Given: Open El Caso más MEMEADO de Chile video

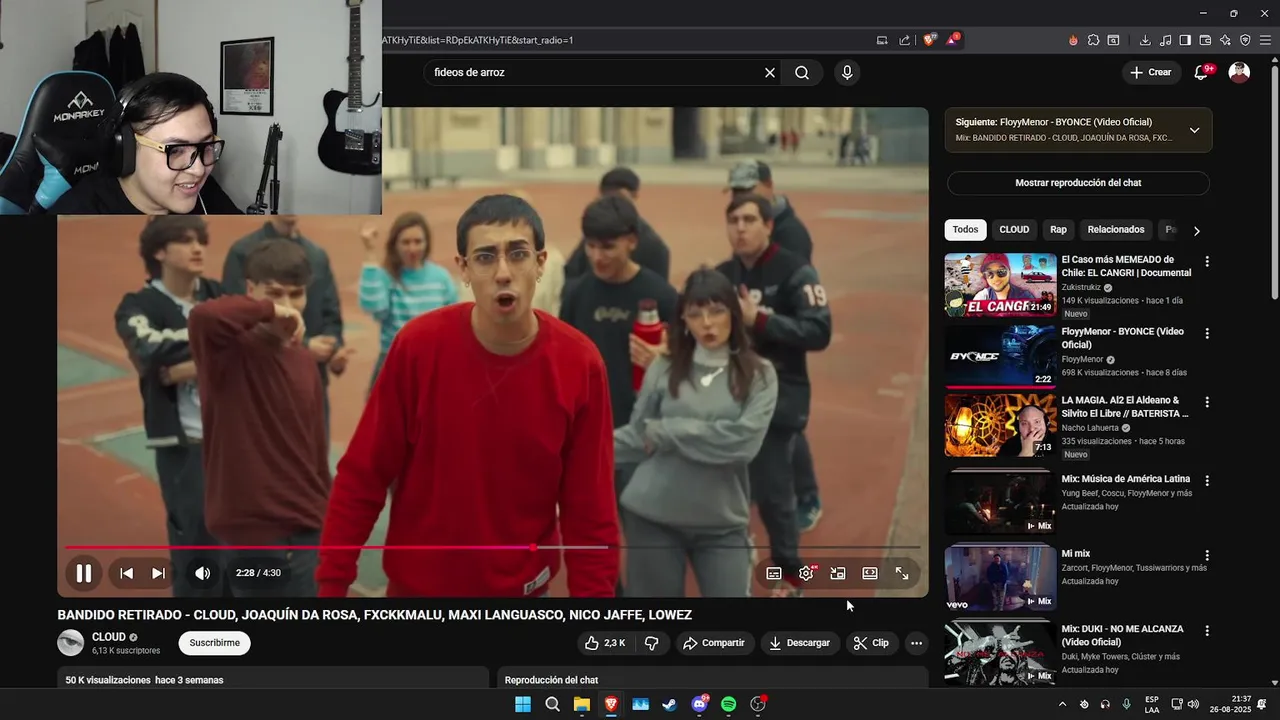Looking at the screenshot, I should (x=1001, y=285).
